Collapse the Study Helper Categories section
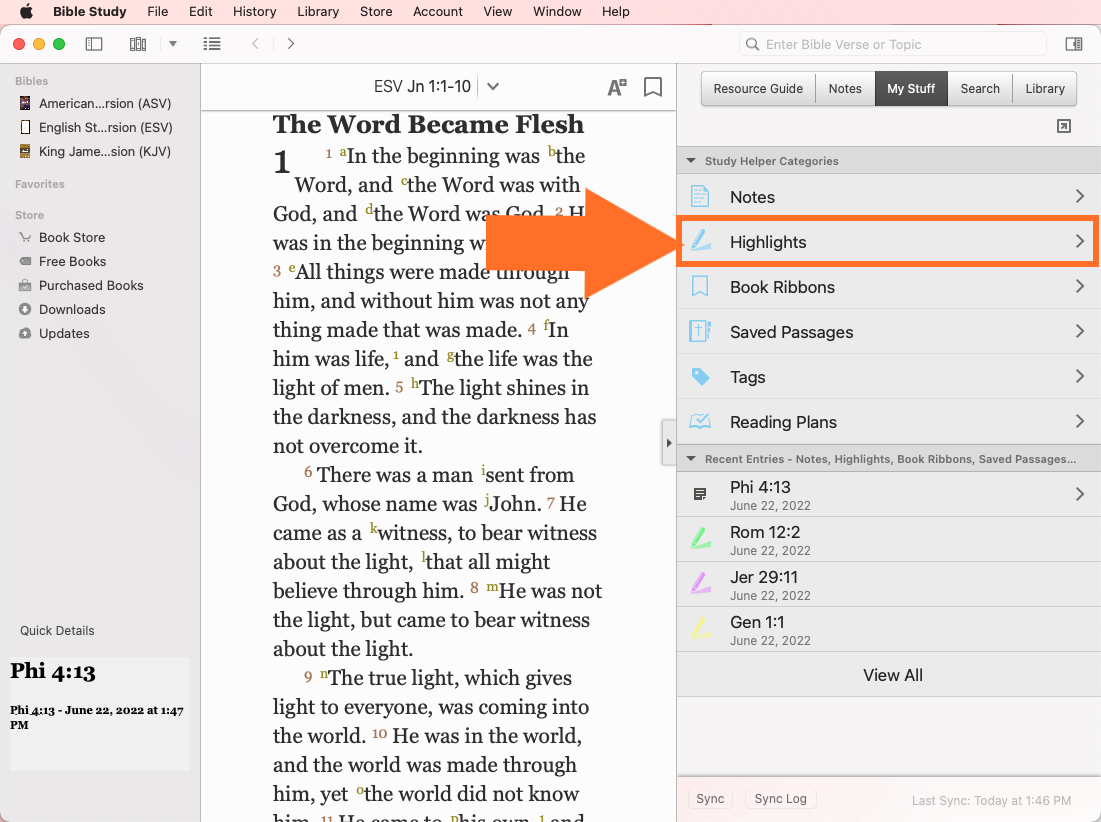Image resolution: width=1101 pixels, height=822 pixels. point(690,161)
